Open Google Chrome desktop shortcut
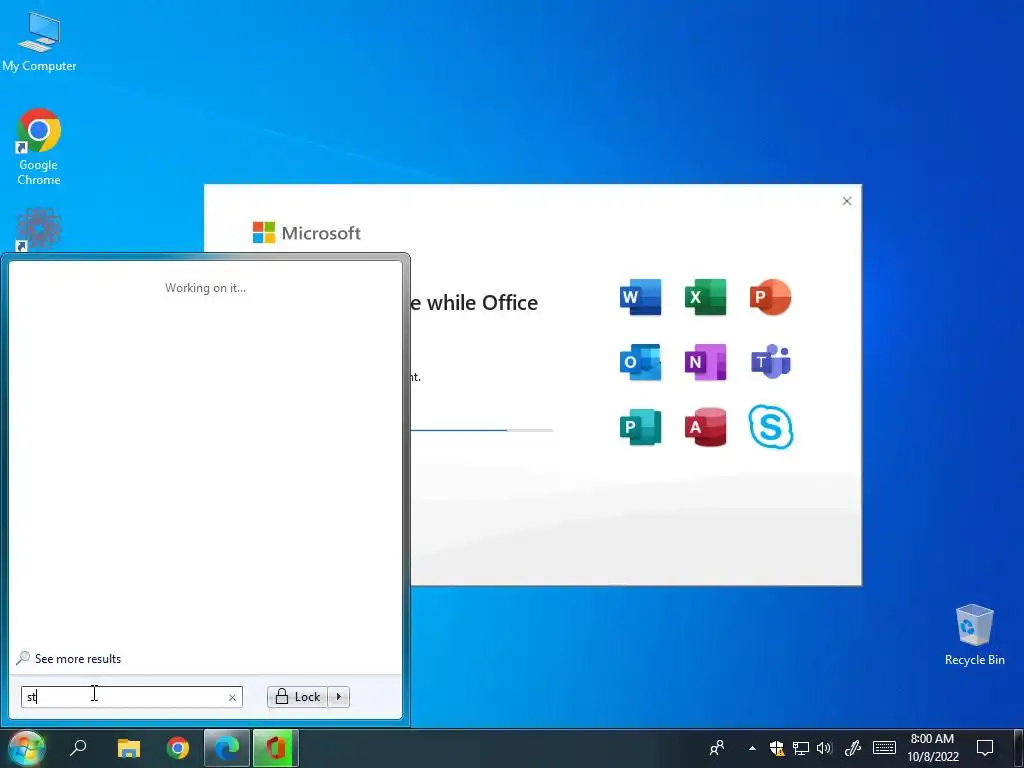This screenshot has width=1024, height=768. 39,147
